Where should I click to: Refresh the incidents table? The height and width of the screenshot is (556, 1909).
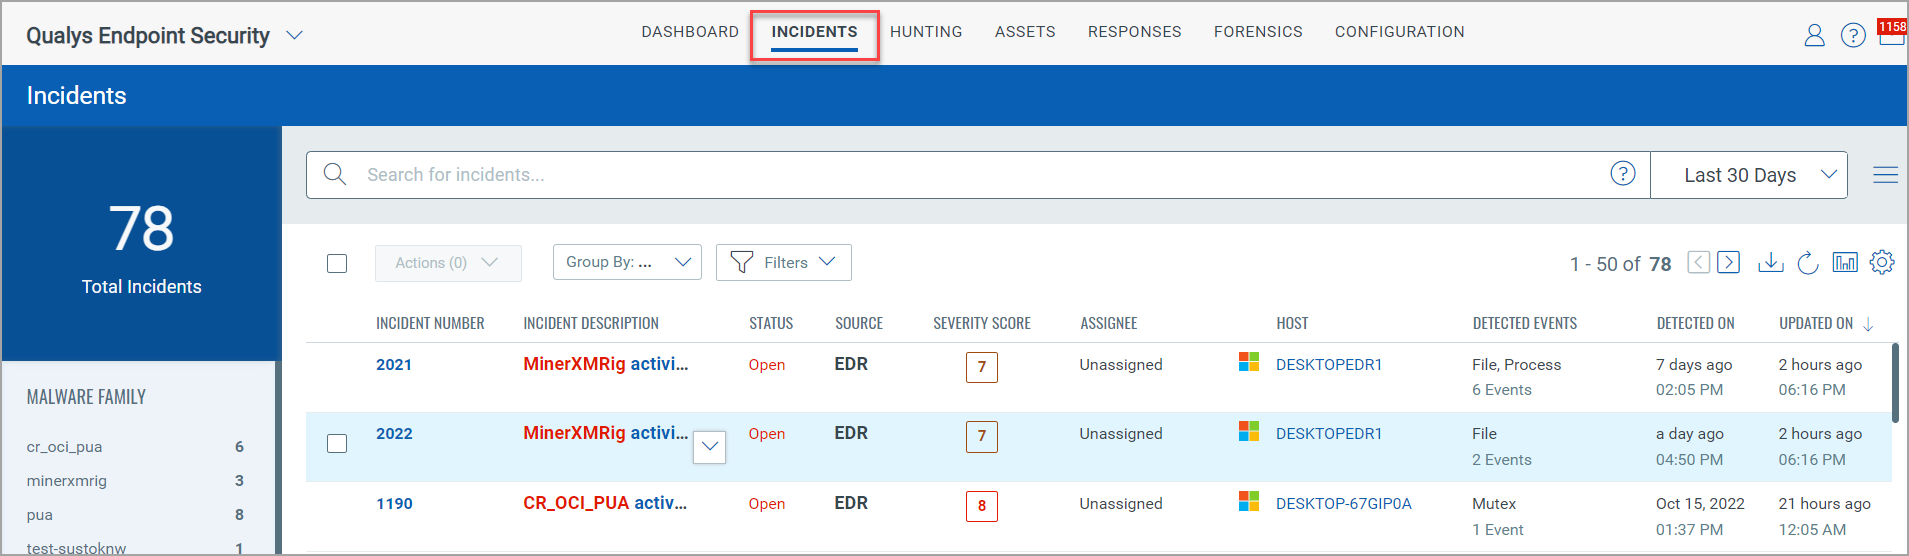click(x=1808, y=263)
